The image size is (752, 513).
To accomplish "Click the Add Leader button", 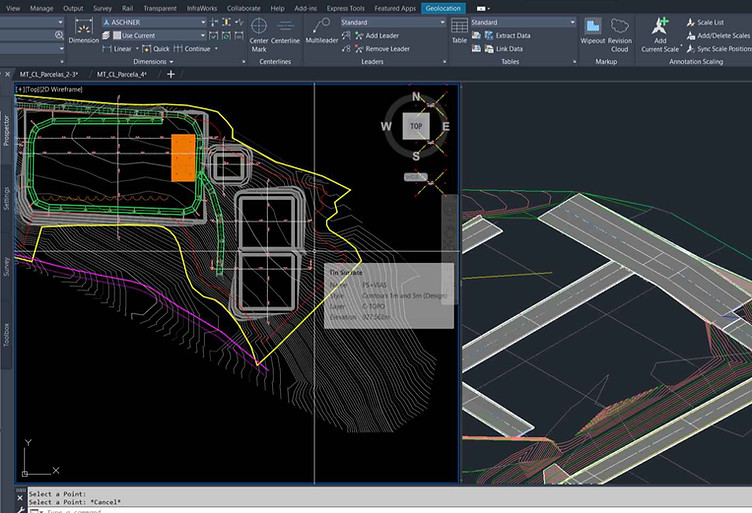I will tap(380, 35).
